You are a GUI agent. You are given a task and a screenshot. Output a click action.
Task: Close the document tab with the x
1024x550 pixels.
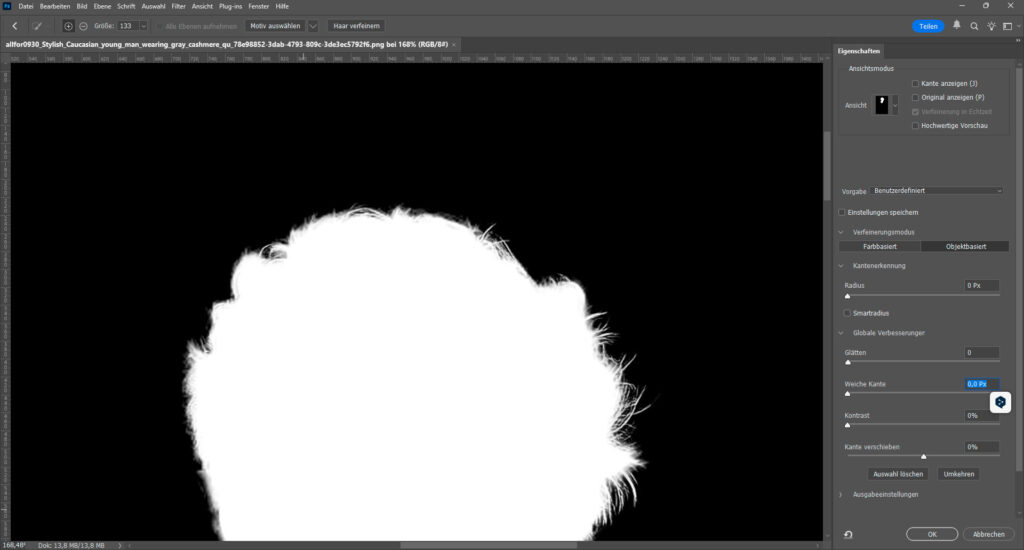[x=454, y=44]
